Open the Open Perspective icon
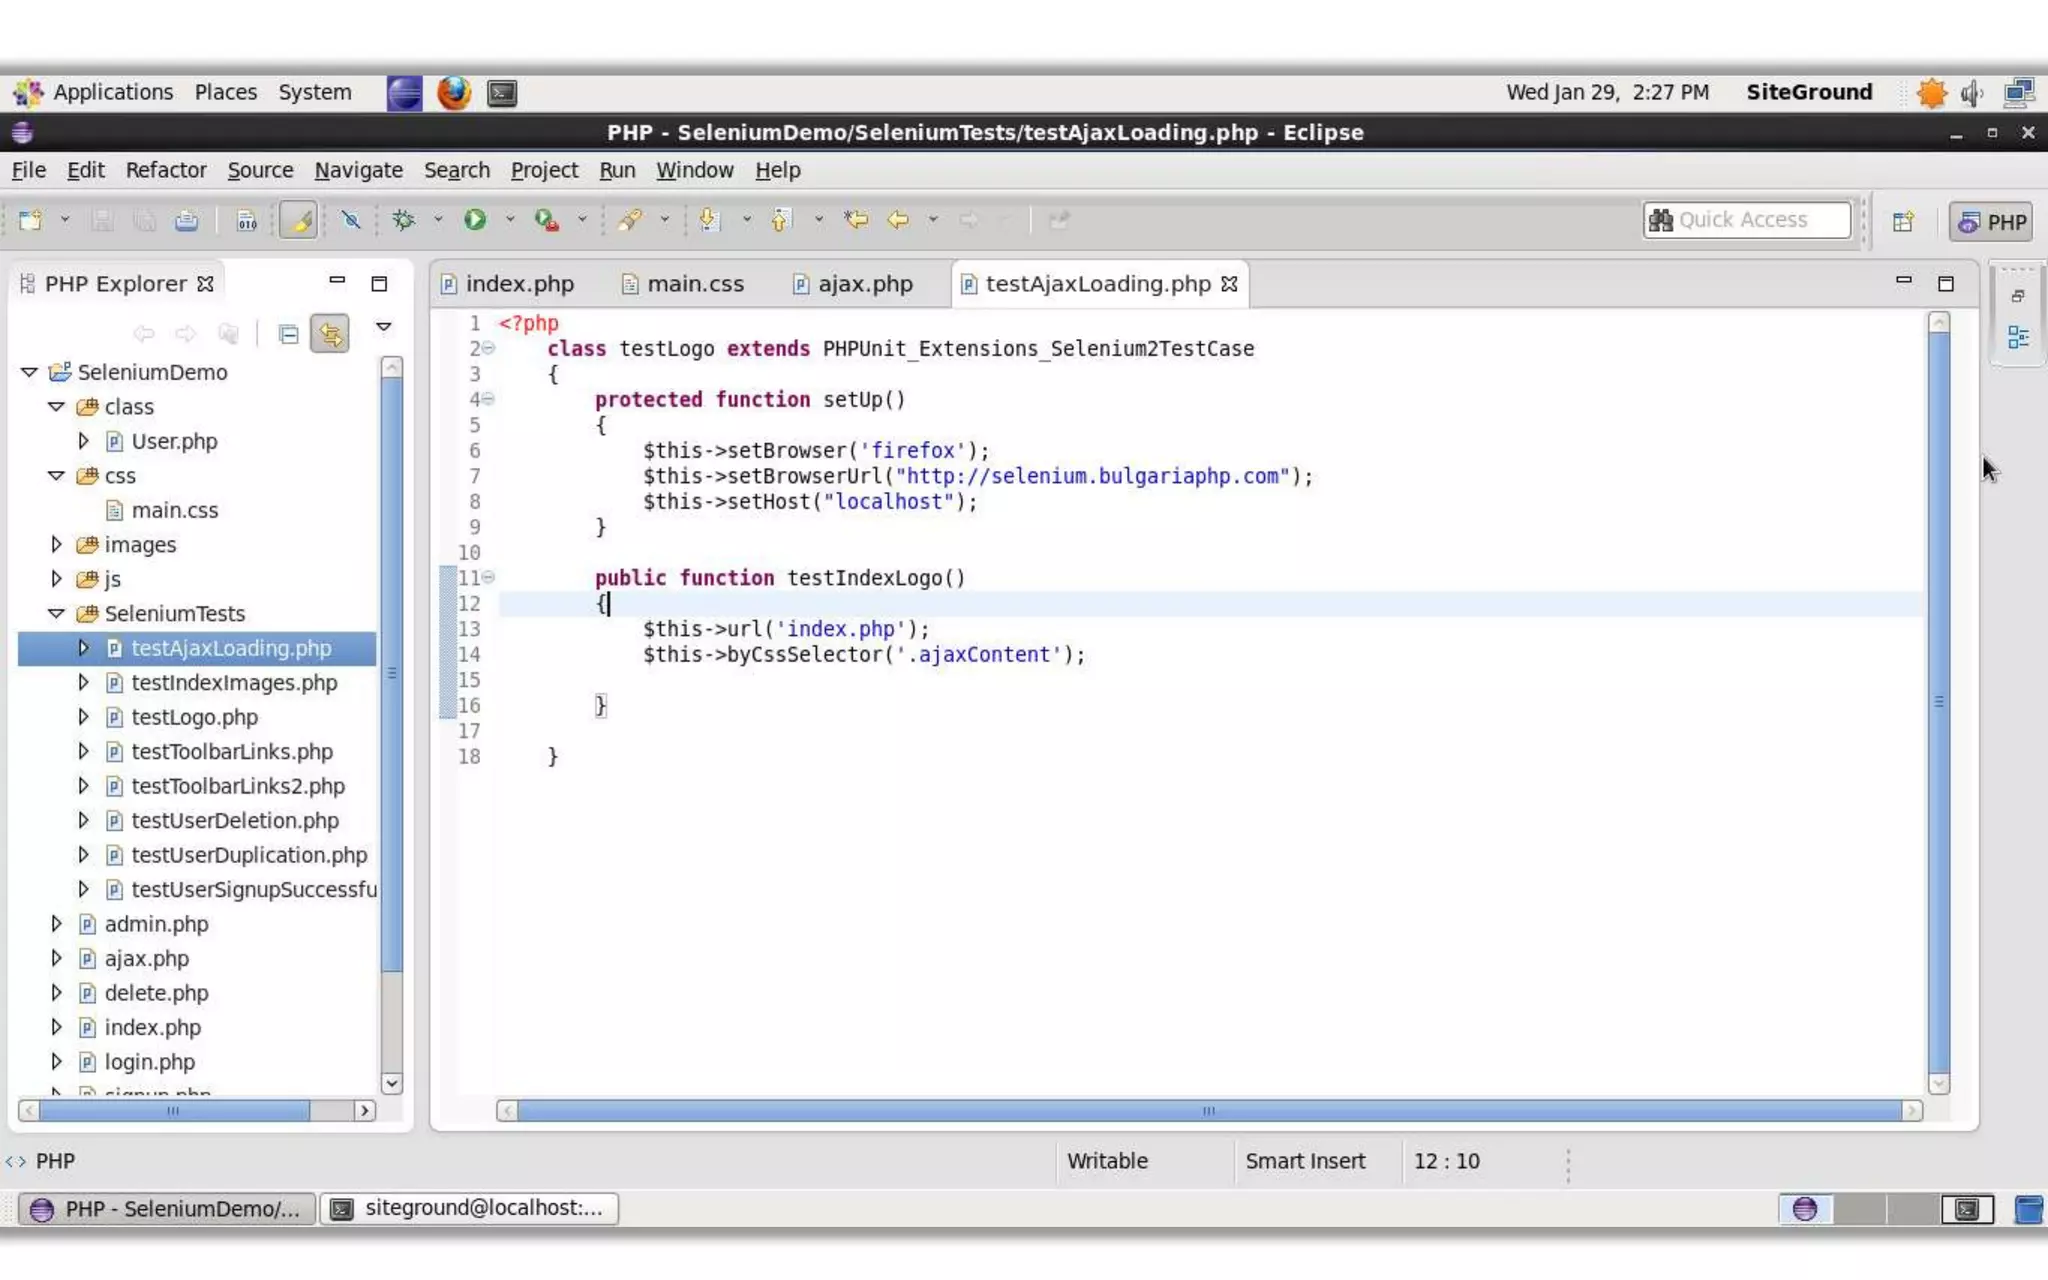Screen dimensions: 2048x1280 (1903, 222)
